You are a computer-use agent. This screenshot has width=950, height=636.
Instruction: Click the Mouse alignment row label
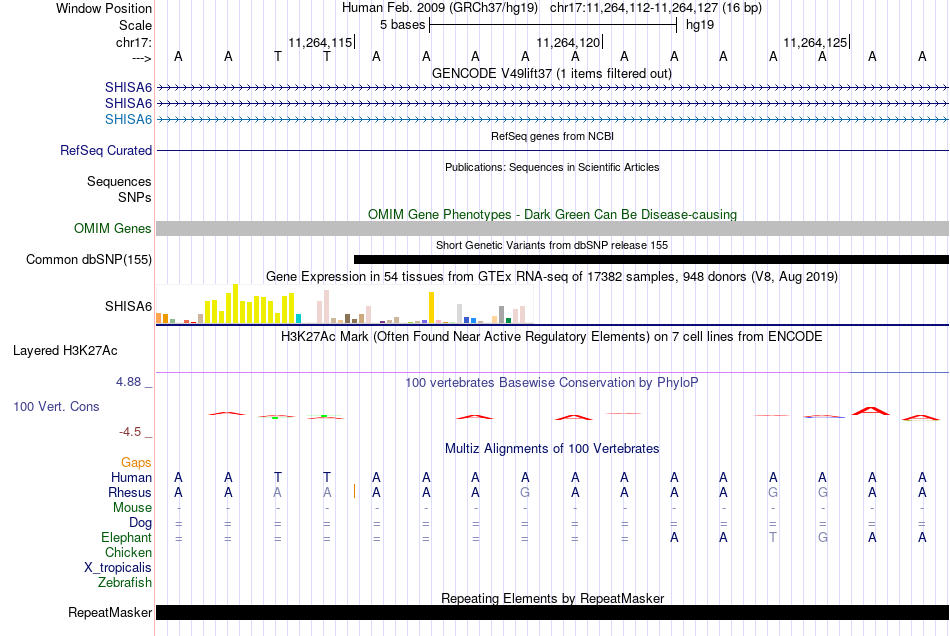click(x=132, y=508)
